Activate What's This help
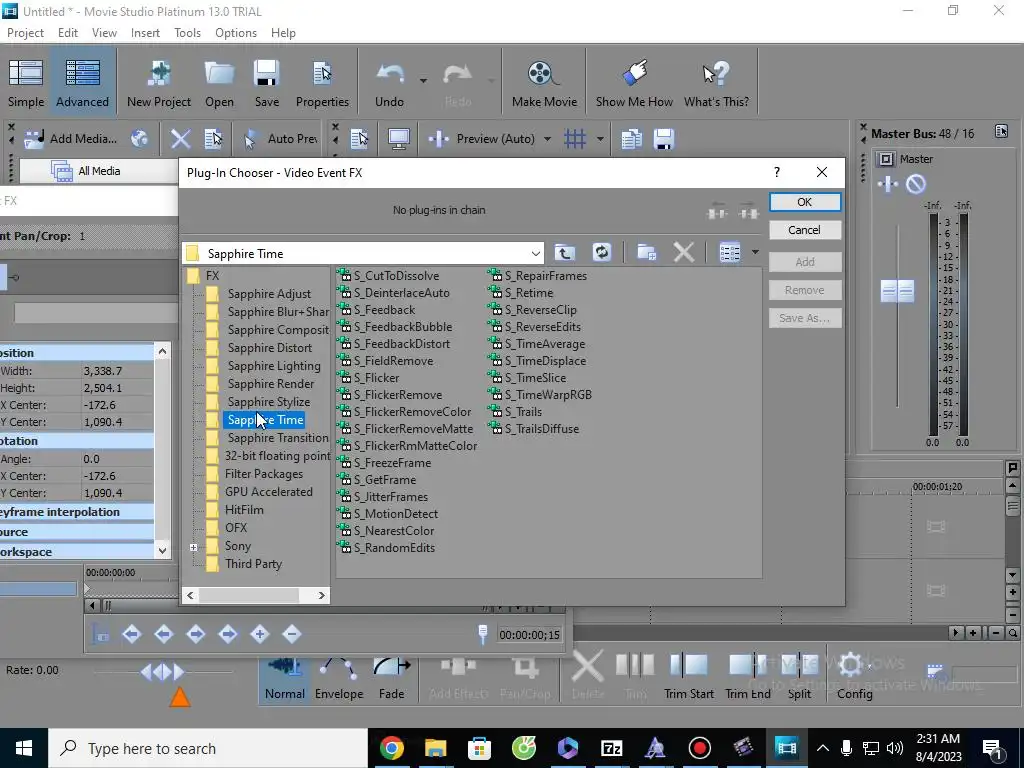Image resolution: width=1024 pixels, height=768 pixels. [716, 83]
